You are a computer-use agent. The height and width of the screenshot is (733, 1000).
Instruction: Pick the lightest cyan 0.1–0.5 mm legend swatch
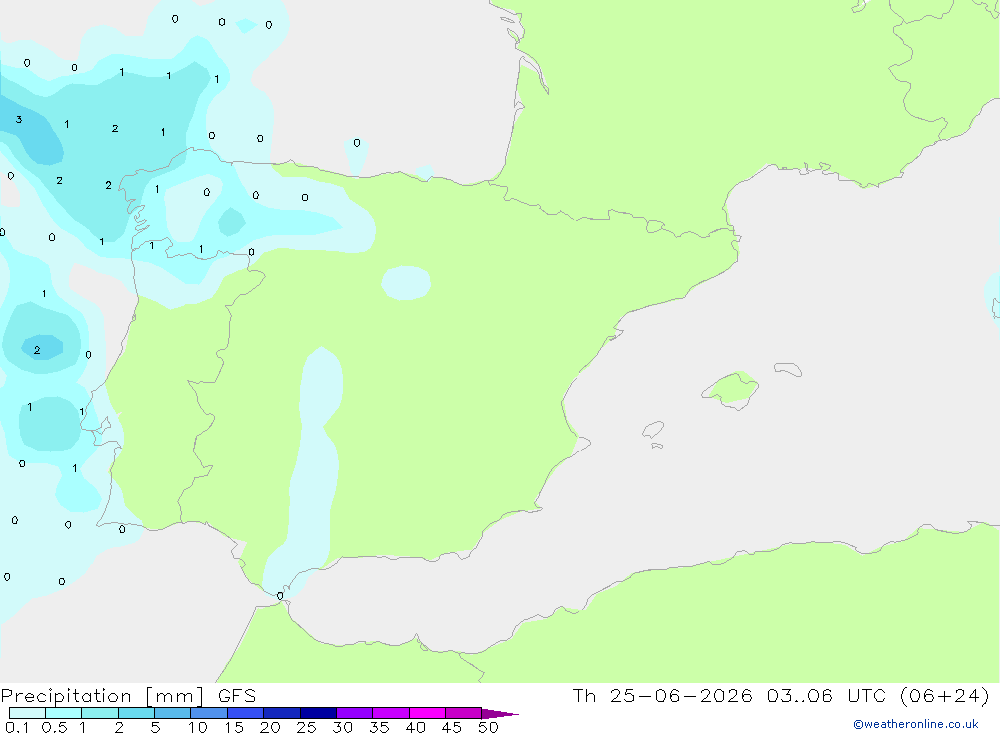pos(27,713)
